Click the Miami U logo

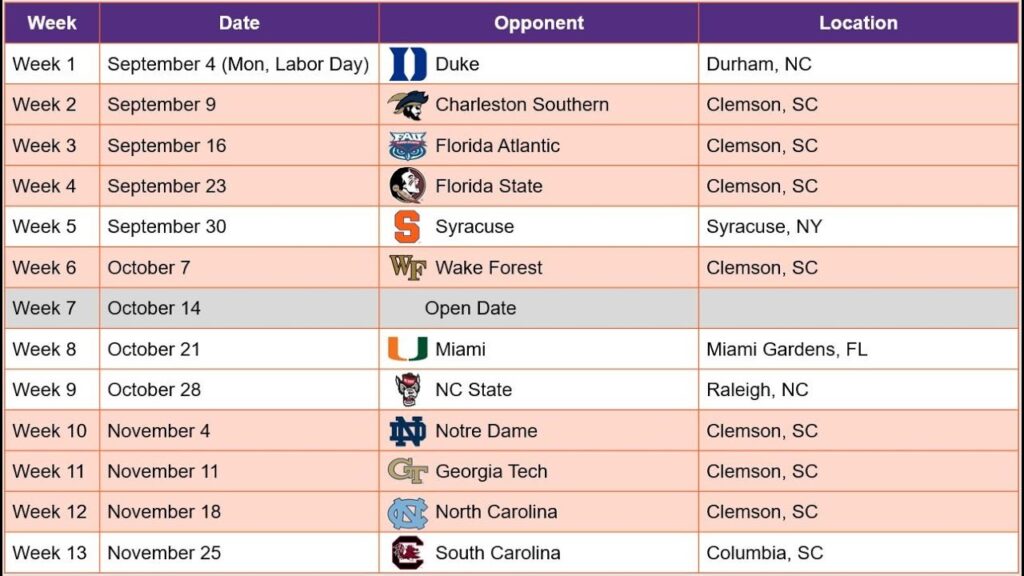click(x=408, y=349)
